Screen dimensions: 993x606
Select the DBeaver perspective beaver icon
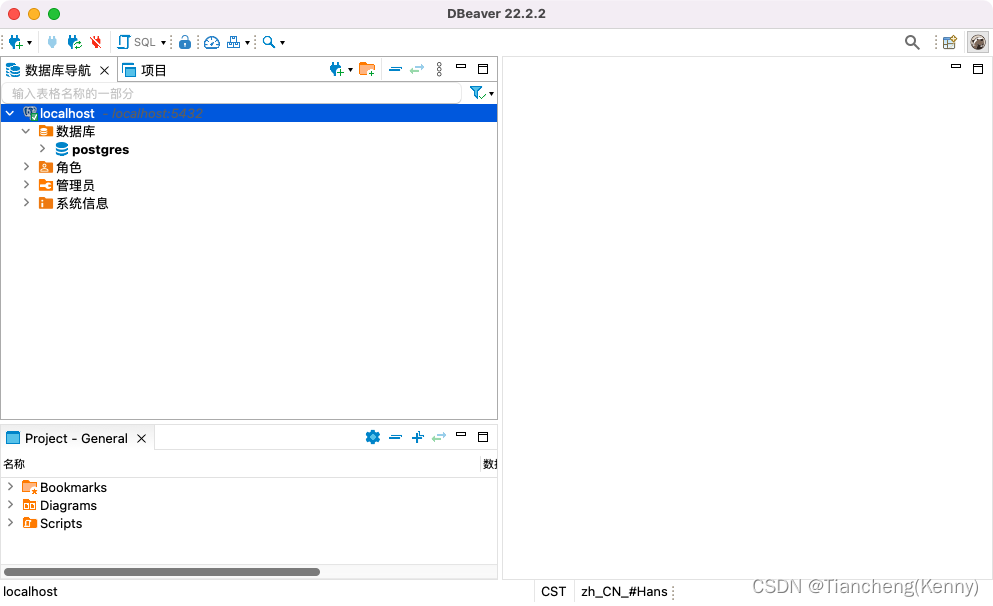978,42
